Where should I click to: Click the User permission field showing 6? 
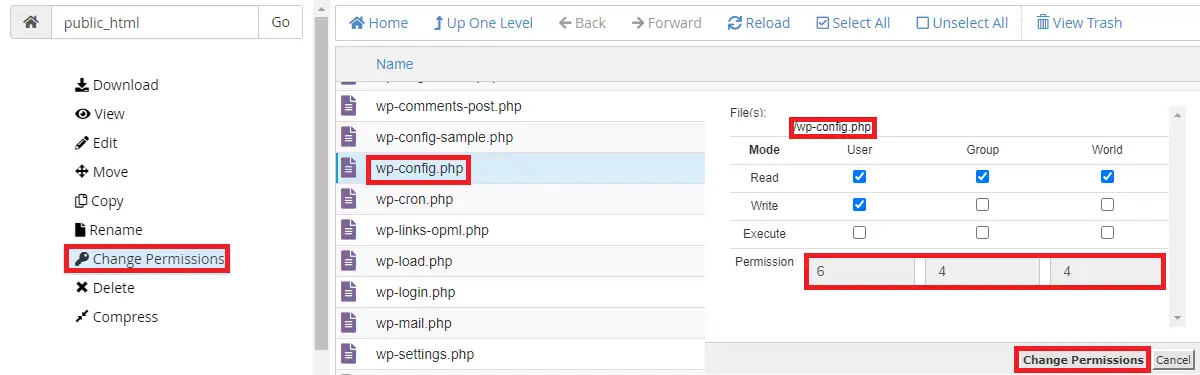(x=862, y=272)
